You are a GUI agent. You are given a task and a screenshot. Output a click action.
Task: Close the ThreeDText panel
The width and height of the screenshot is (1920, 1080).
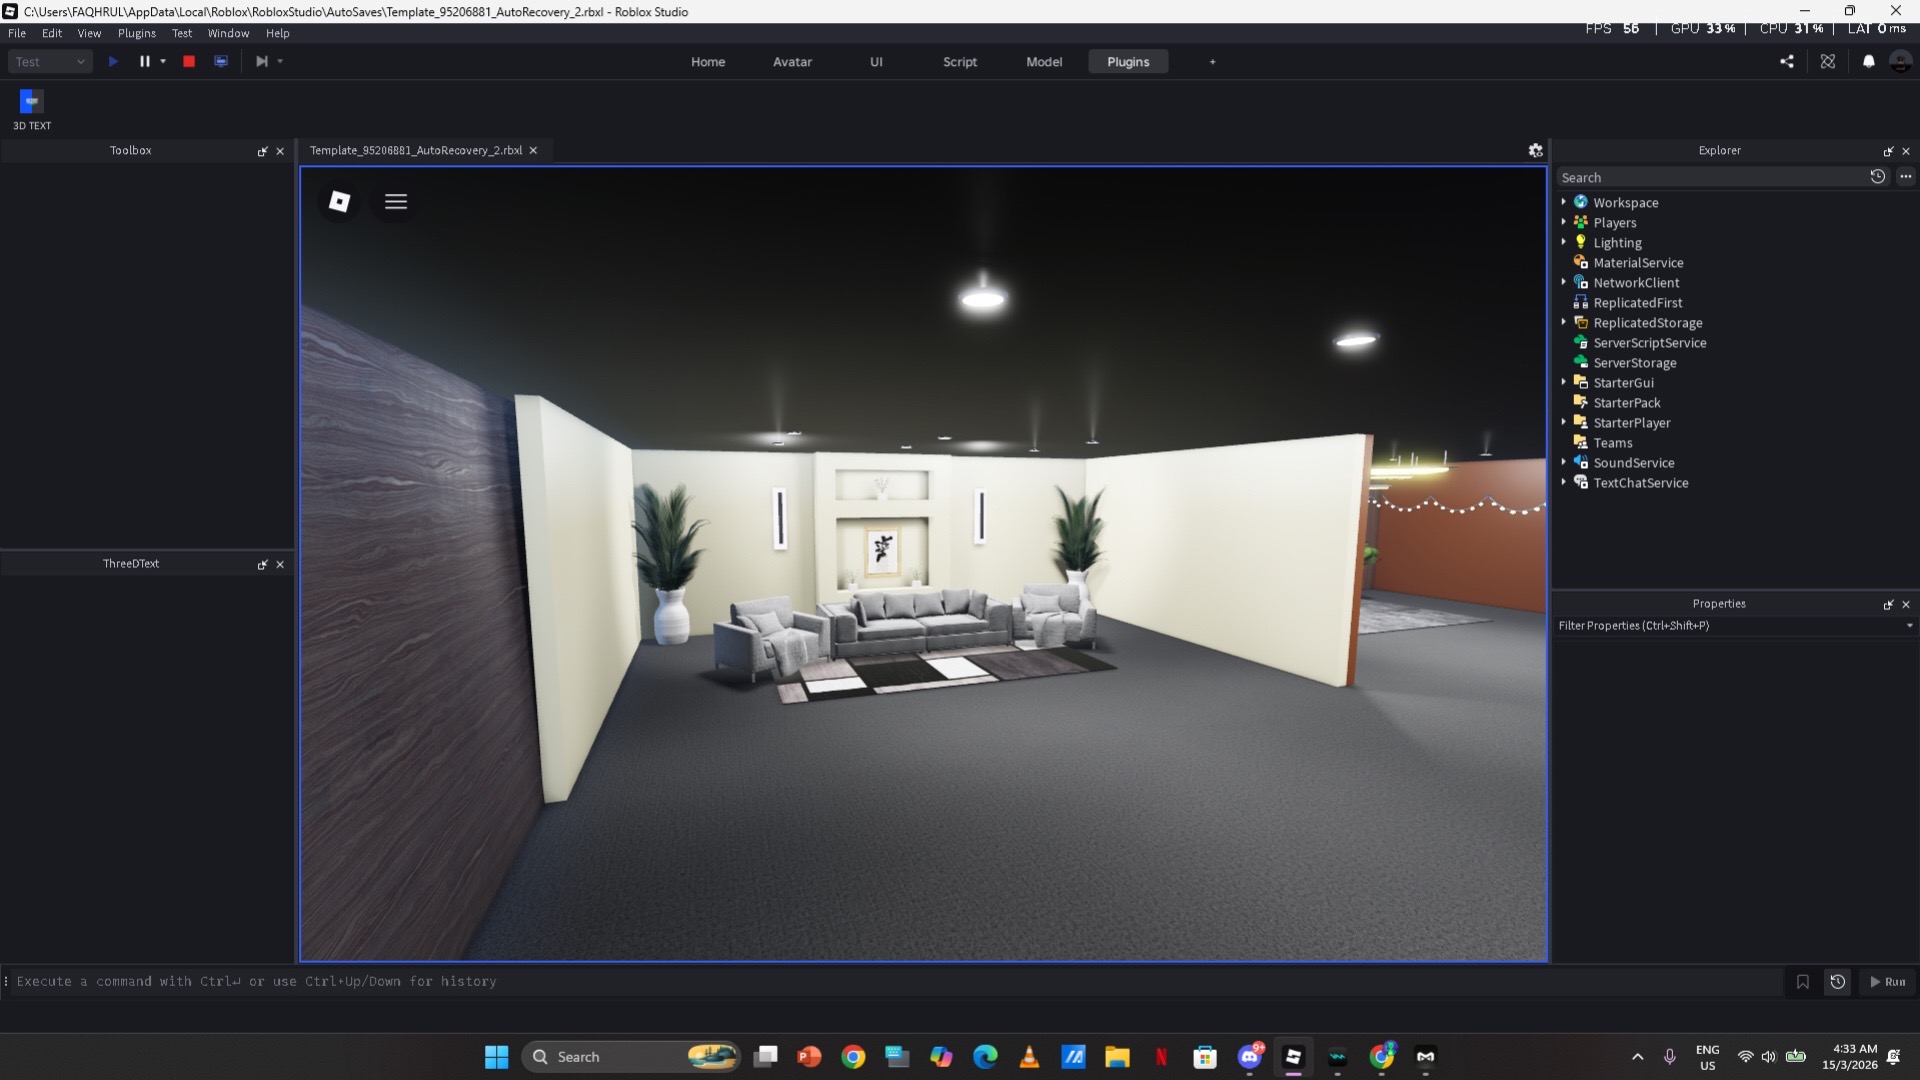[280, 564]
